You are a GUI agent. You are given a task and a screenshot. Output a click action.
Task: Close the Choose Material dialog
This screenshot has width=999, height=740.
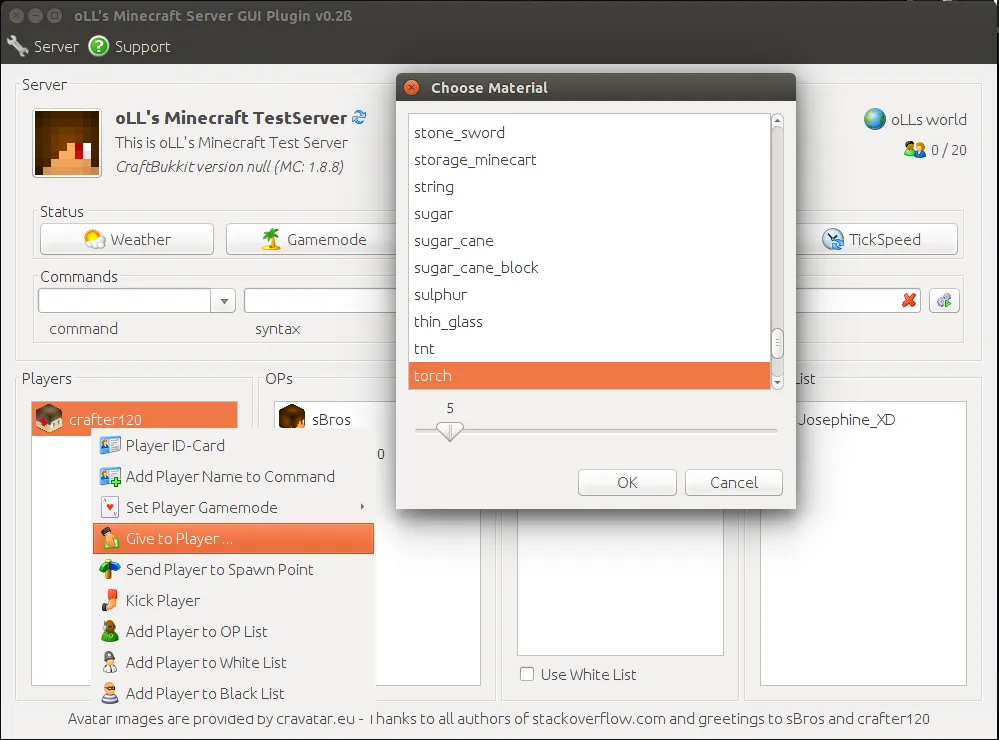pos(412,87)
